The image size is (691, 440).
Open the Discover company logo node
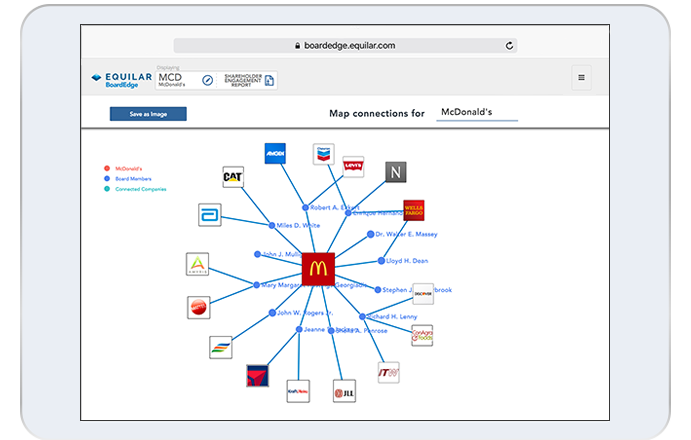[x=423, y=294]
